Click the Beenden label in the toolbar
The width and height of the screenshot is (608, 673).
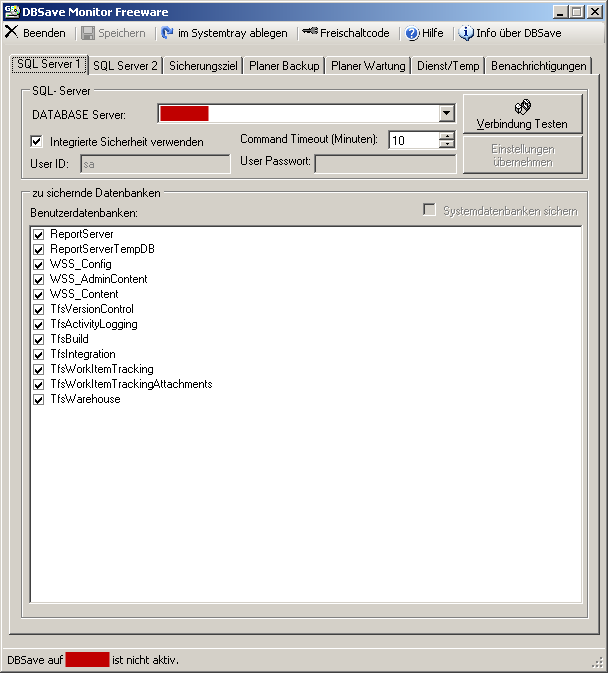pos(44,33)
